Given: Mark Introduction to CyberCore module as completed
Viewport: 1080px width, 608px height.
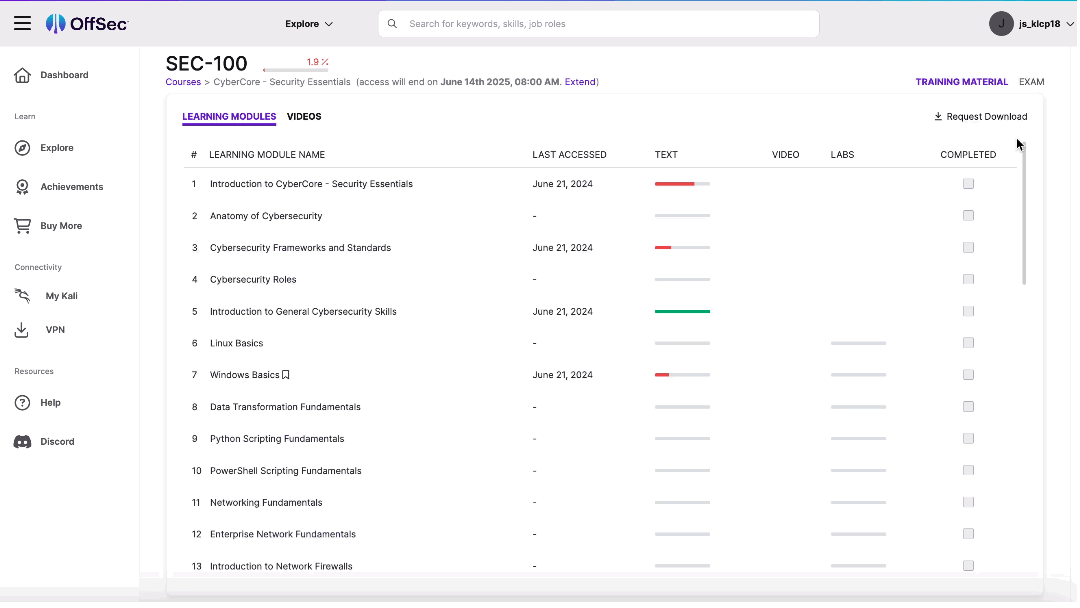Looking at the screenshot, I should (968, 183).
